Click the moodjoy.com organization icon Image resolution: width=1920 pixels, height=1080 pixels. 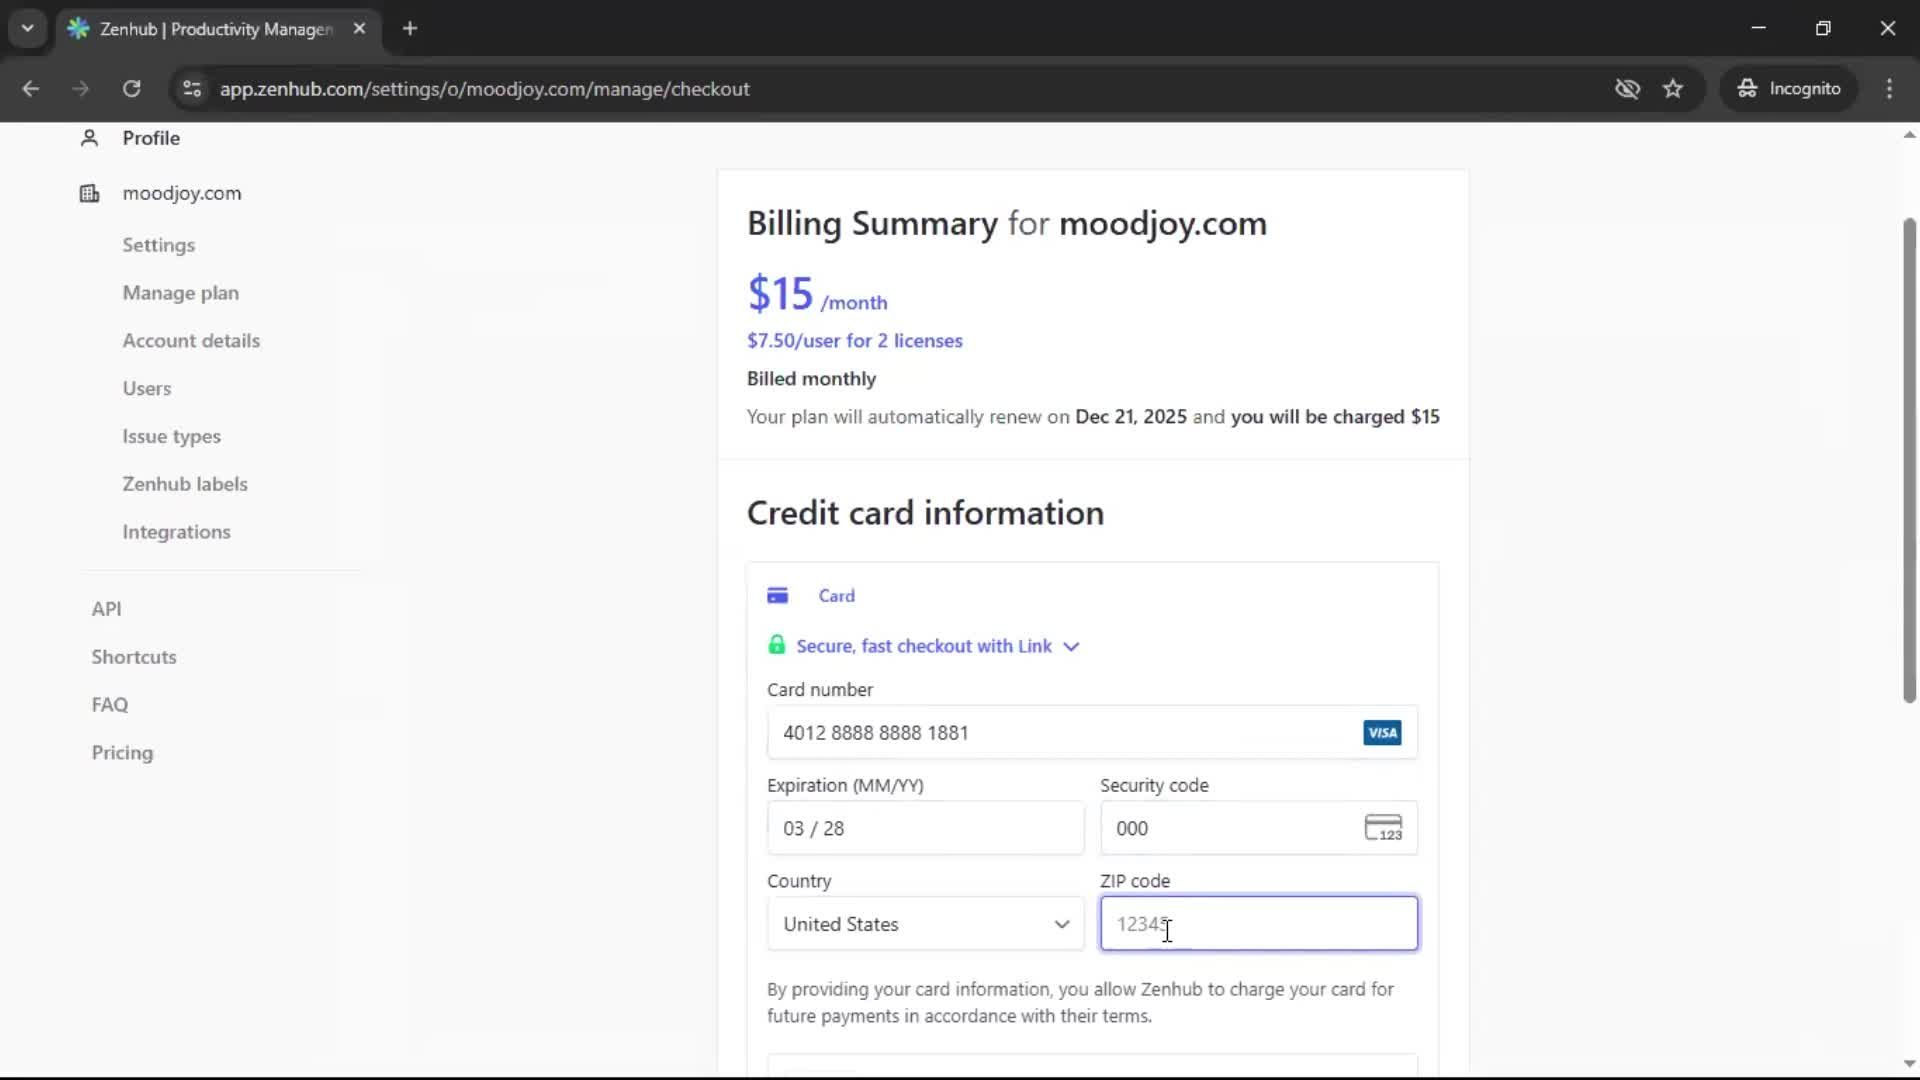[x=89, y=193]
